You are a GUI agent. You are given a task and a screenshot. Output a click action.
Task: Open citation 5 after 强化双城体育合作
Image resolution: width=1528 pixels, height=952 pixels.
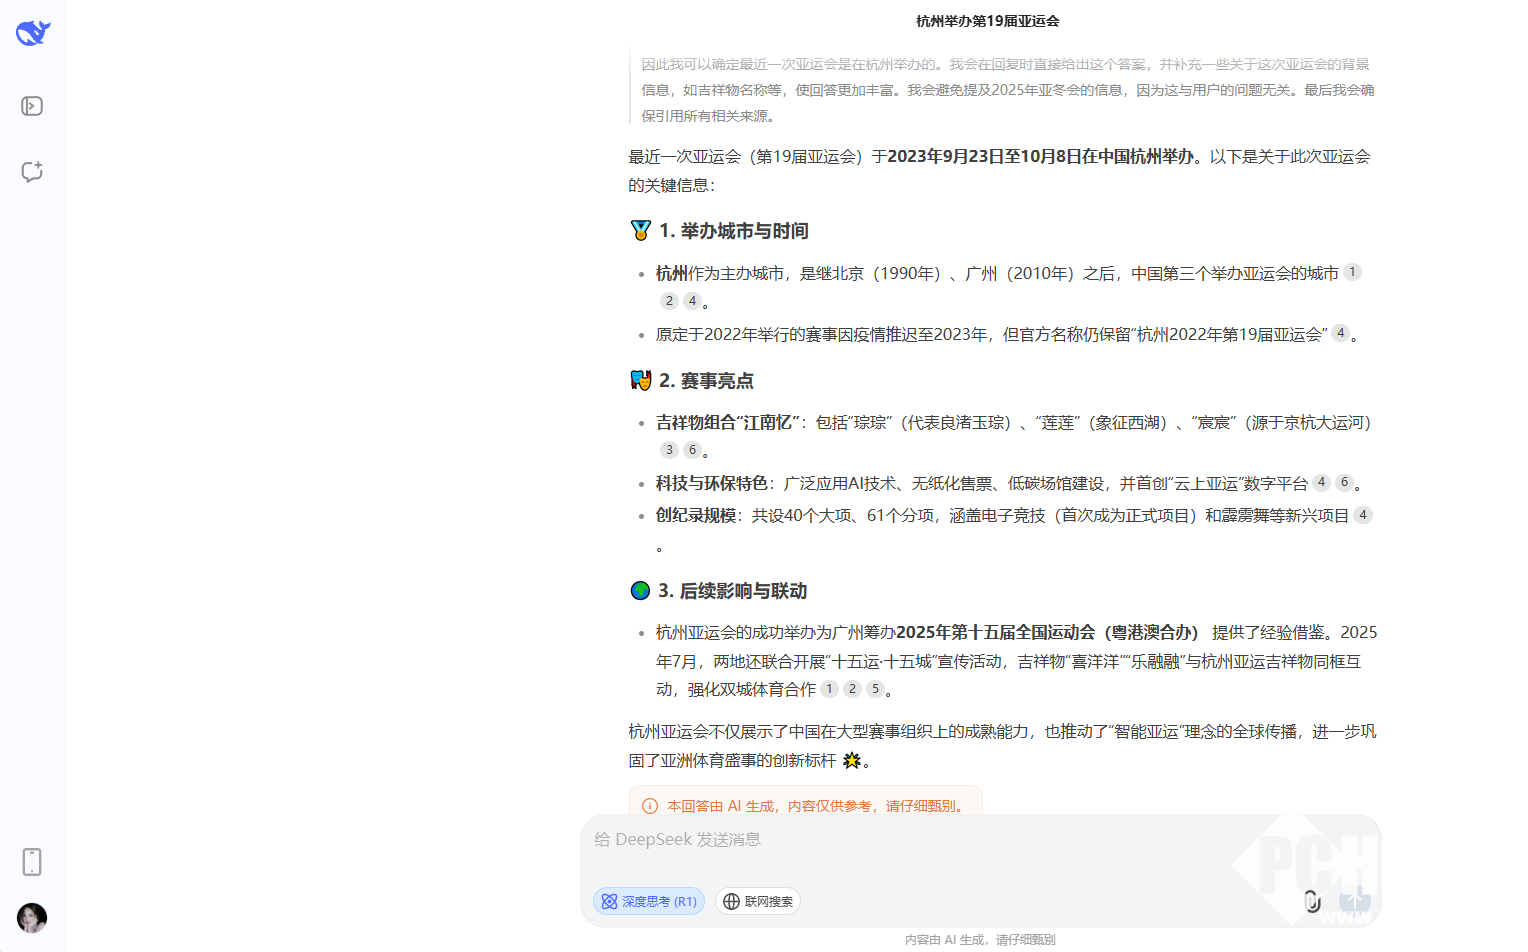(875, 688)
